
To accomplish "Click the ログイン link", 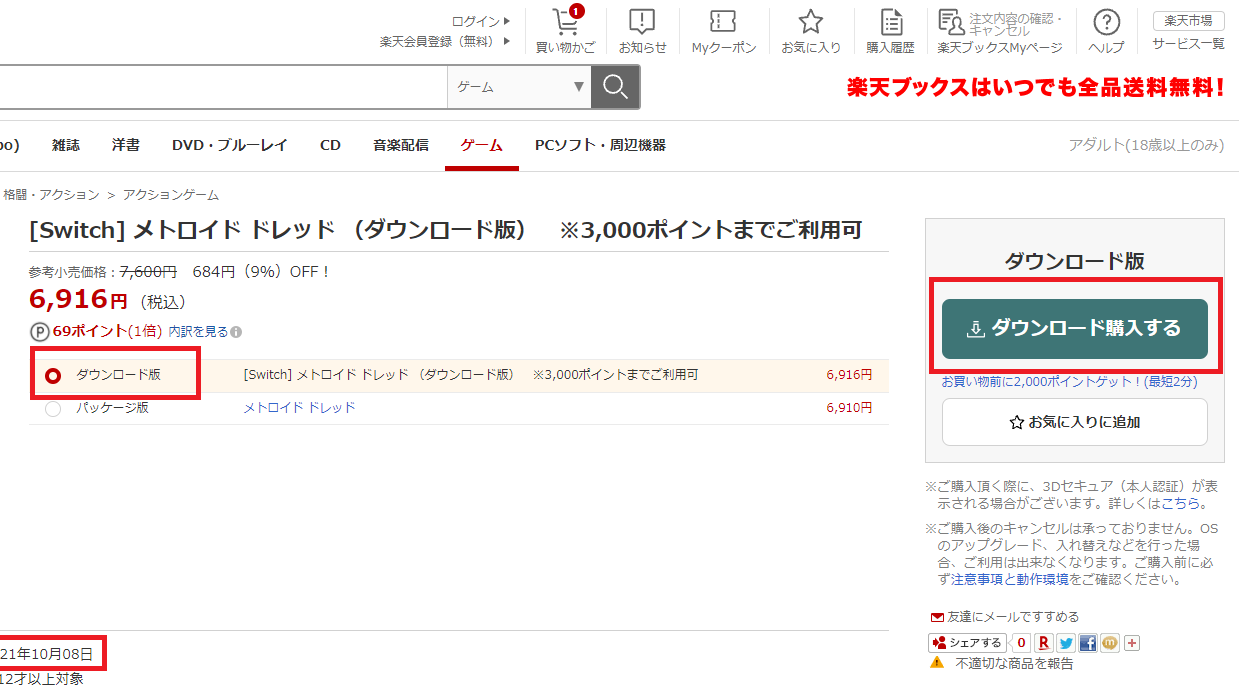I will [481, 21].
